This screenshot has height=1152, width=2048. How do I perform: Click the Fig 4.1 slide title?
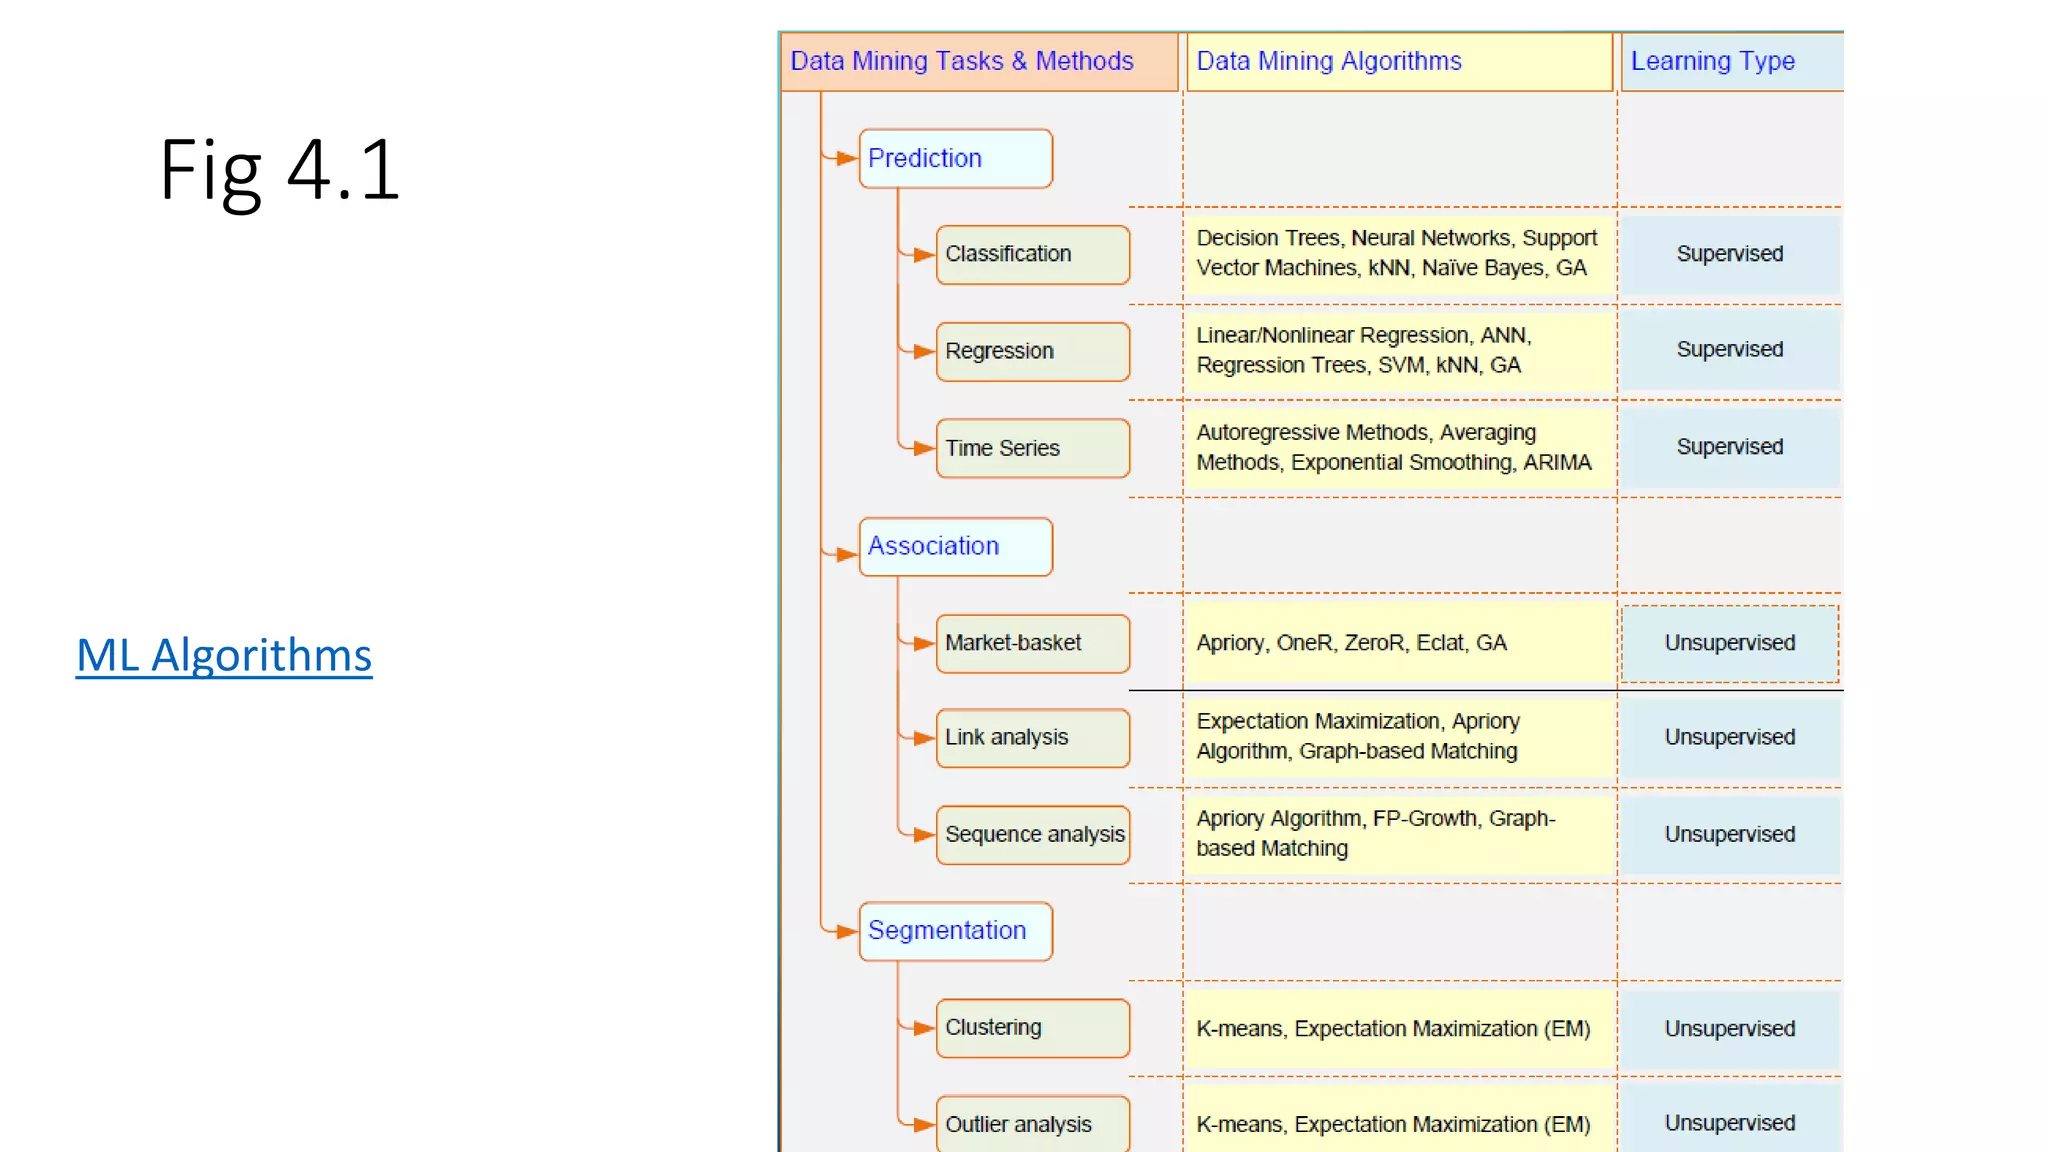click(279, 170)
